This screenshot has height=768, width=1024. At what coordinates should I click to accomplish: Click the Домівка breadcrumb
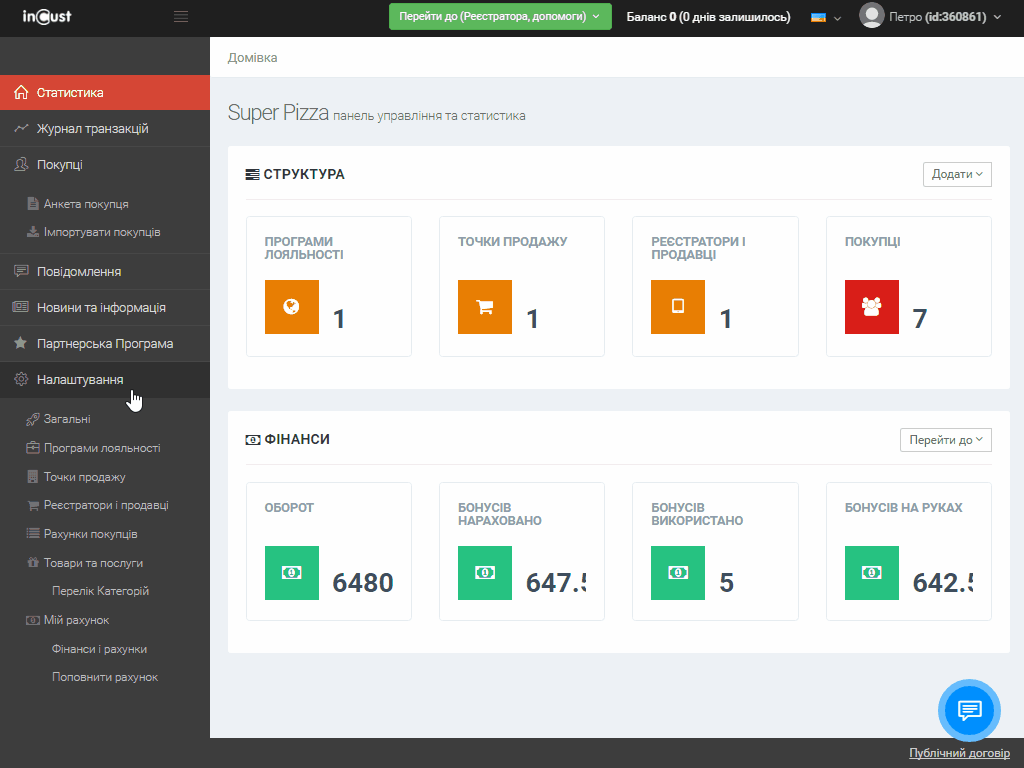coord(252,58)
